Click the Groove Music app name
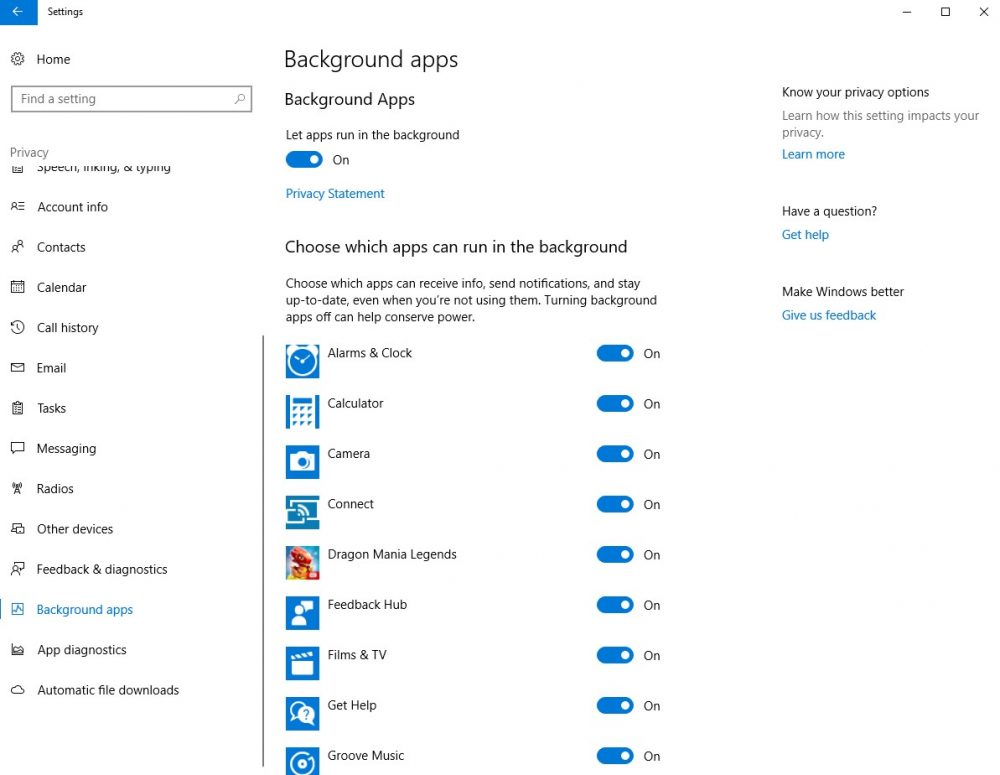This screenshot has height=775, width=1000. point(365,755)
